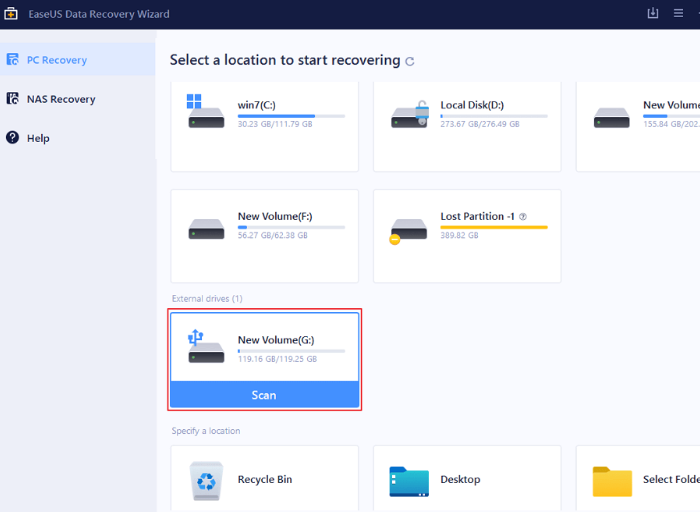
Task: Open the PC Recovery tab
Action: click(56, 60)
